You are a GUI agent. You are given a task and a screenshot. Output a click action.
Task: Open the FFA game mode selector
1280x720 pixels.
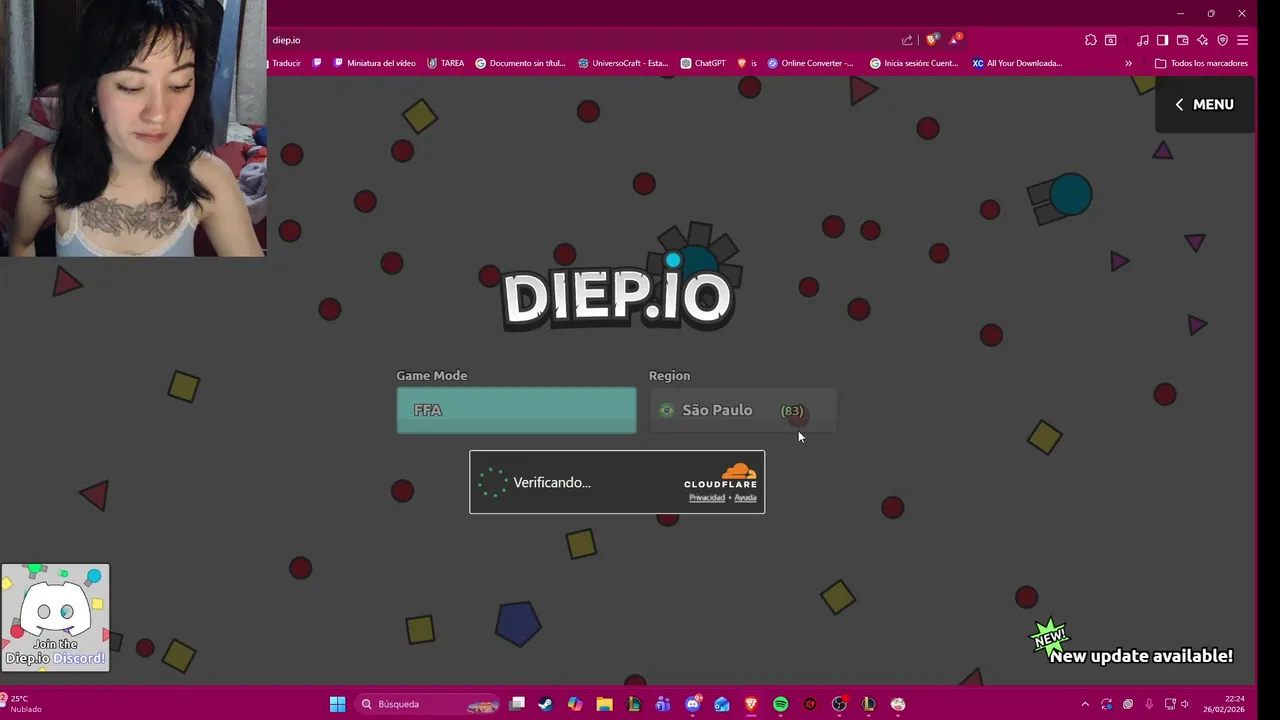[x=516, y=410]
